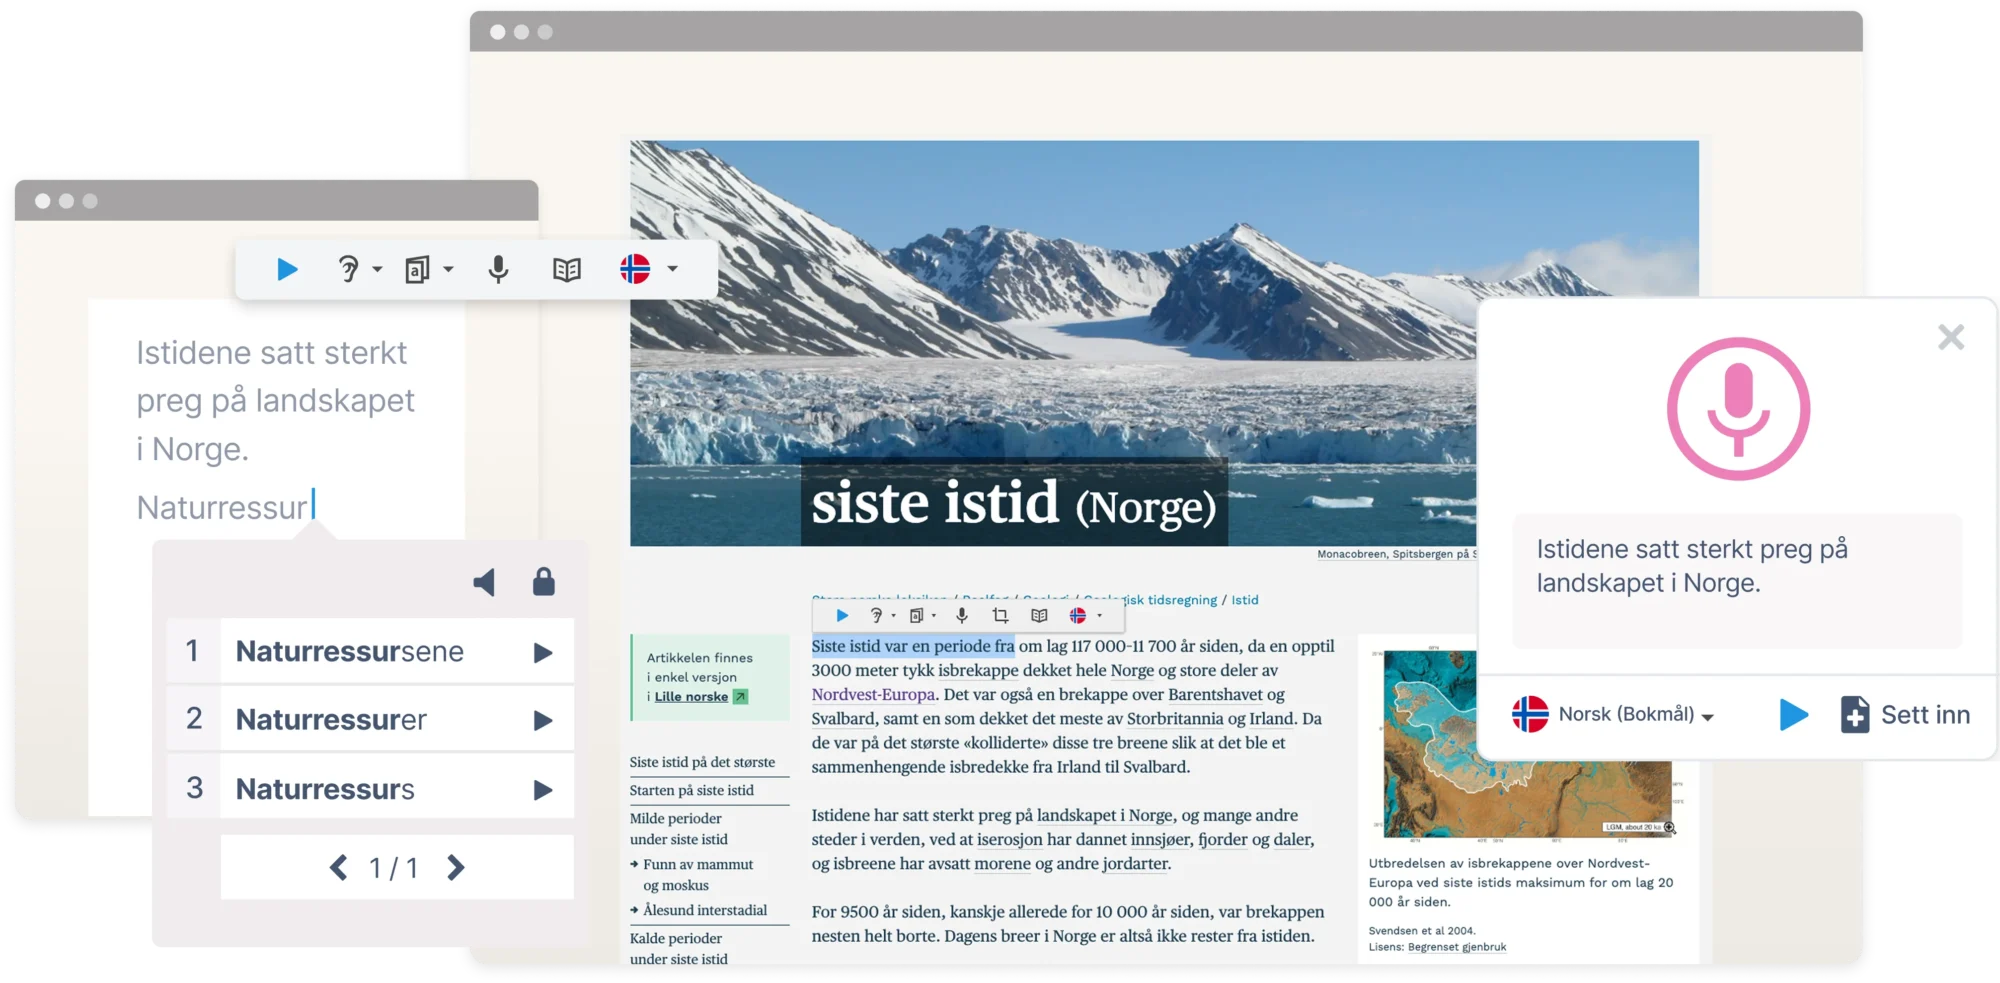This screenshot has width=2000, height=983.
Task: Open language dropdown arrow beside large toolbar flag
Action: pyautogui.click(x=672, y=269)
